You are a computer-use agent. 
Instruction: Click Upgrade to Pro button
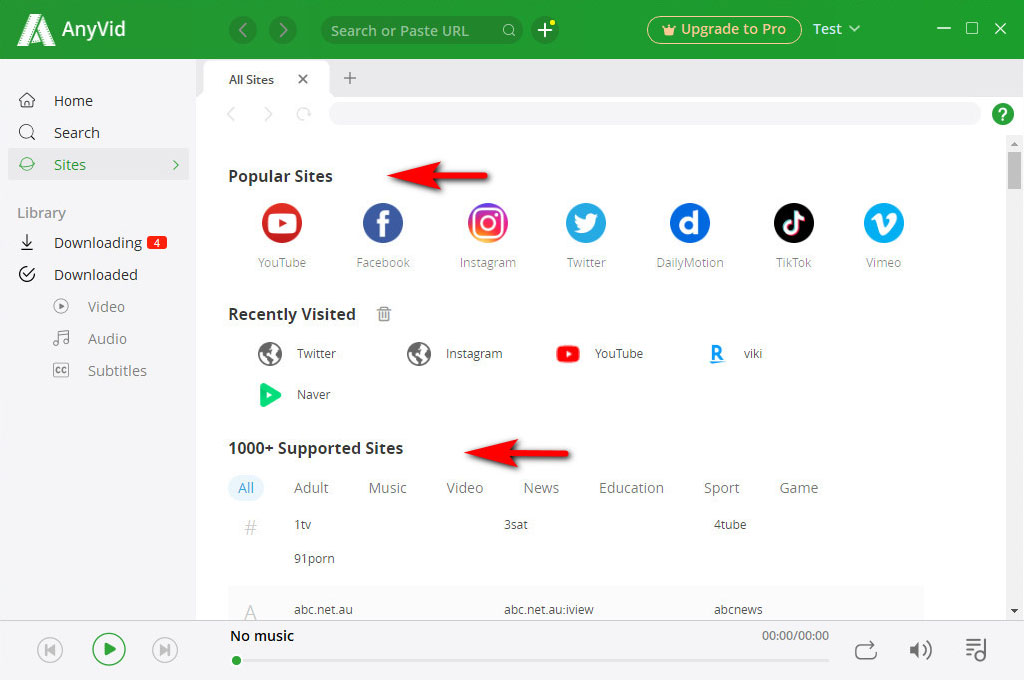[x=724, y=30]
